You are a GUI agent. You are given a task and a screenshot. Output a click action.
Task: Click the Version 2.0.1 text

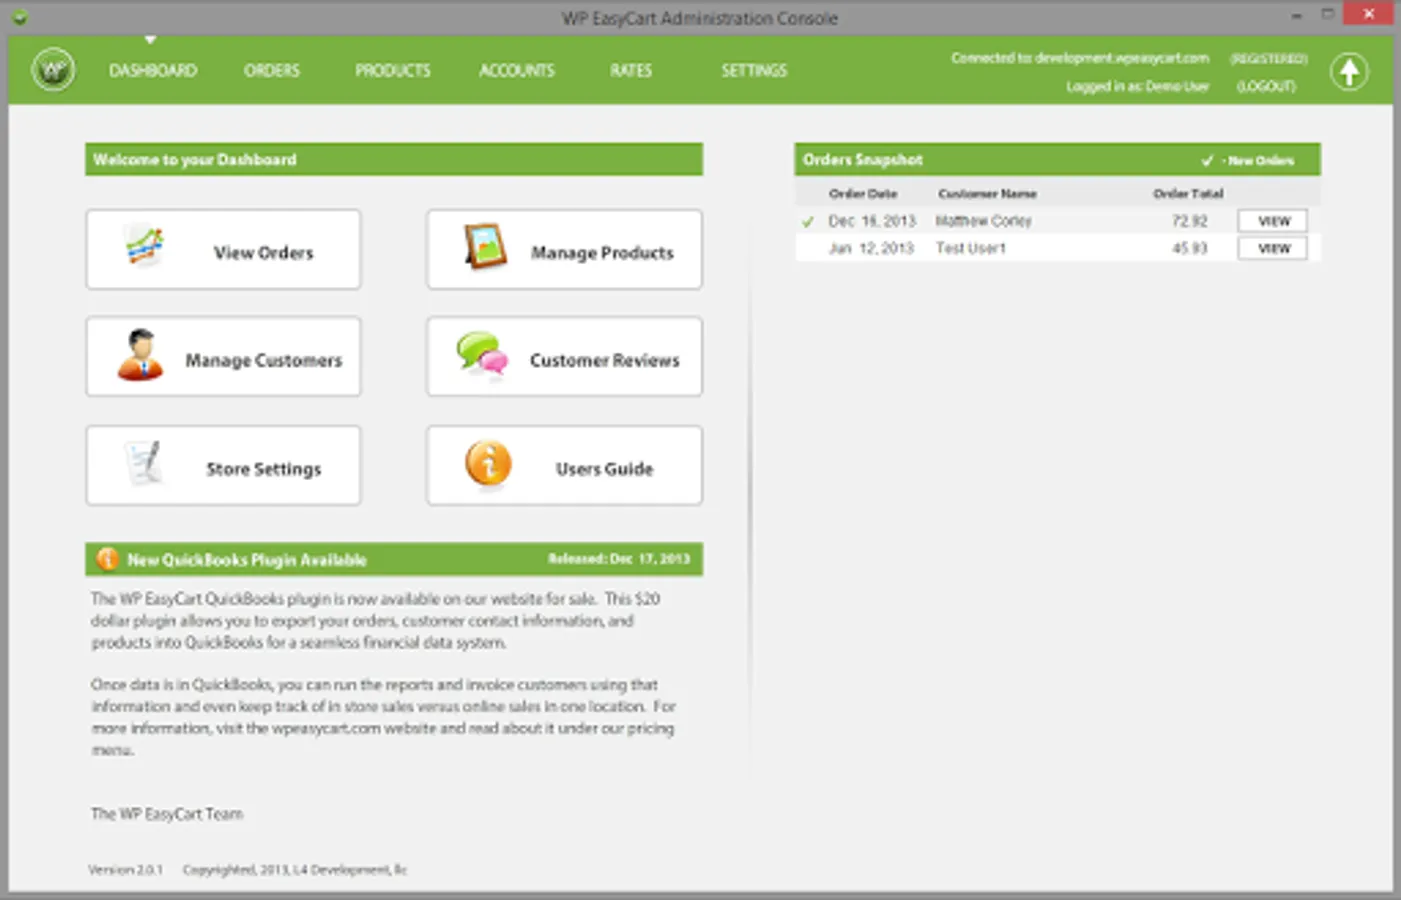[x=125, y=870]
